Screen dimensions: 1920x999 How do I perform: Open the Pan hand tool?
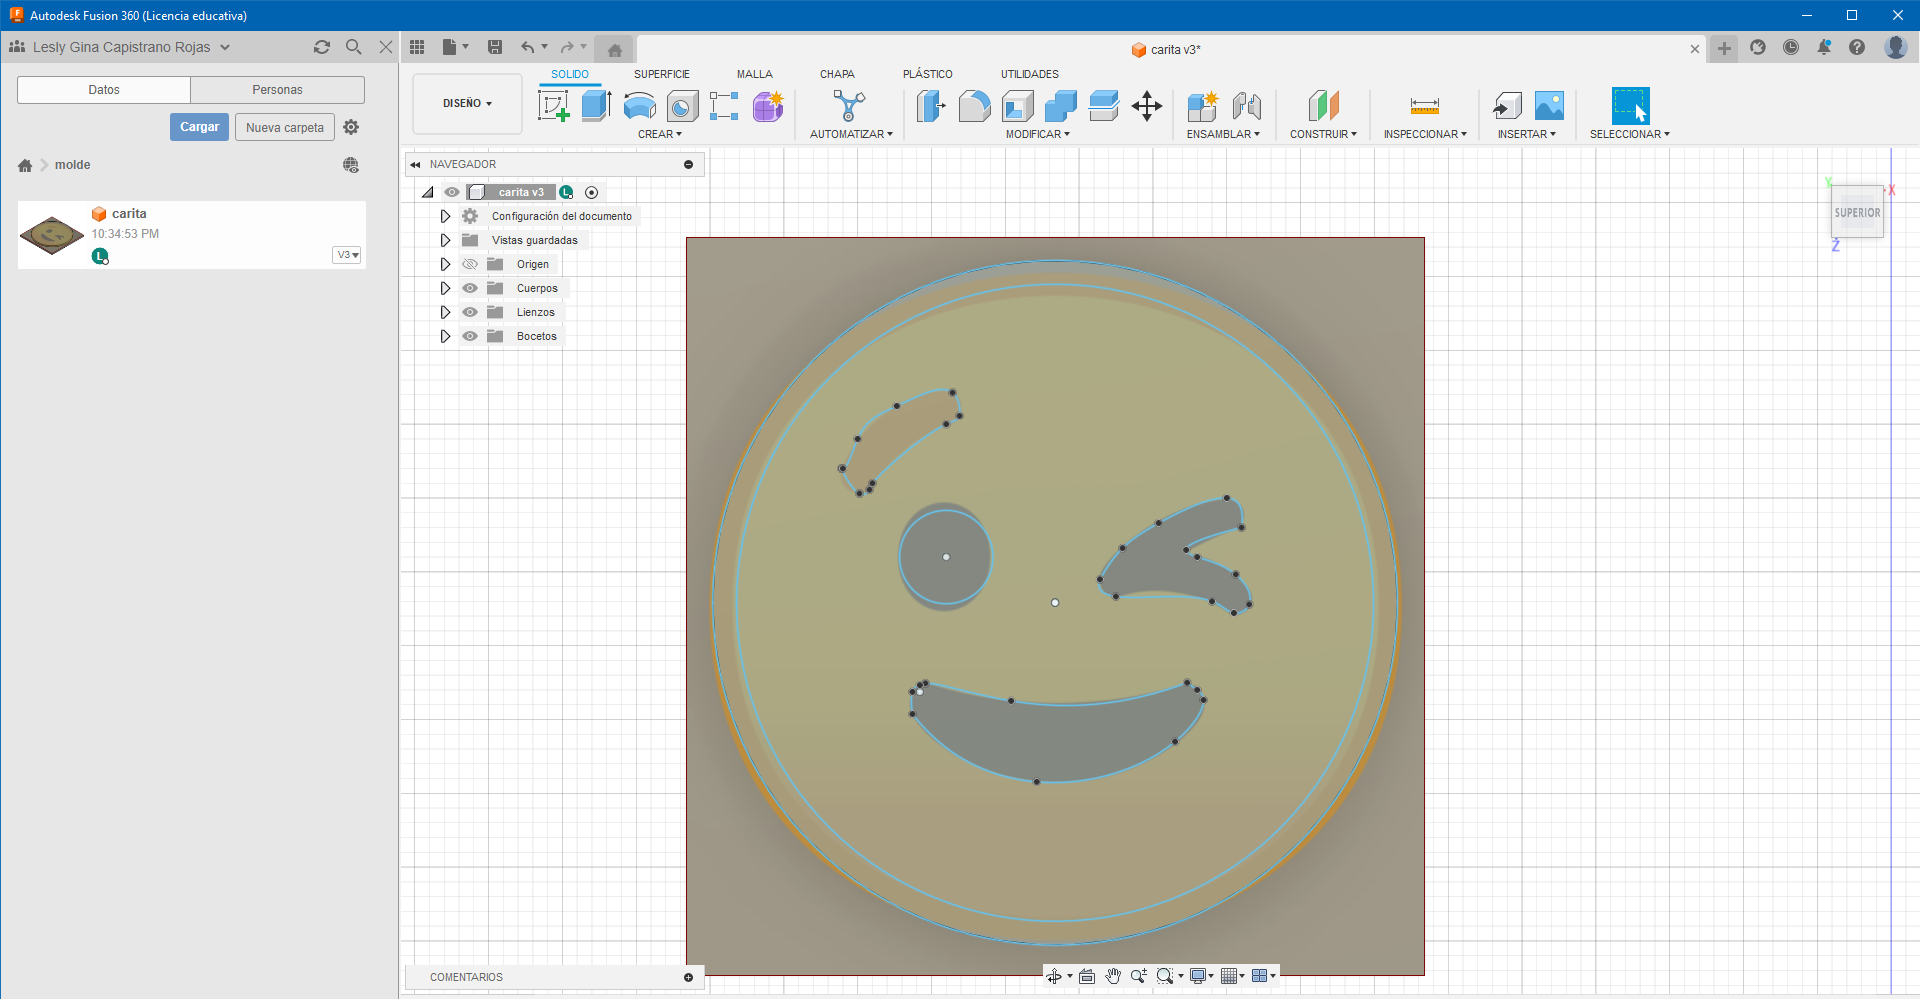click(x=1113, y=976)
